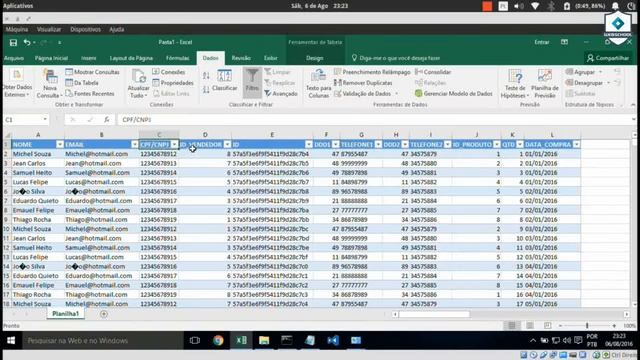Click Fontes Recentes
Viewport: 640px width, 360px height.
pyautogui.click(x=90, y=93)
